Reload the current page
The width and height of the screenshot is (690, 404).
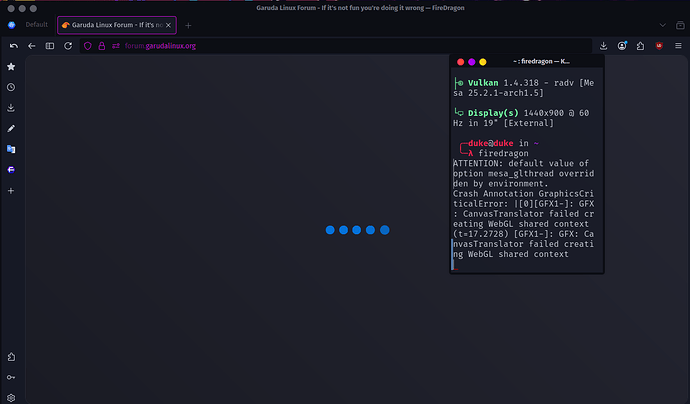point(67,45)
